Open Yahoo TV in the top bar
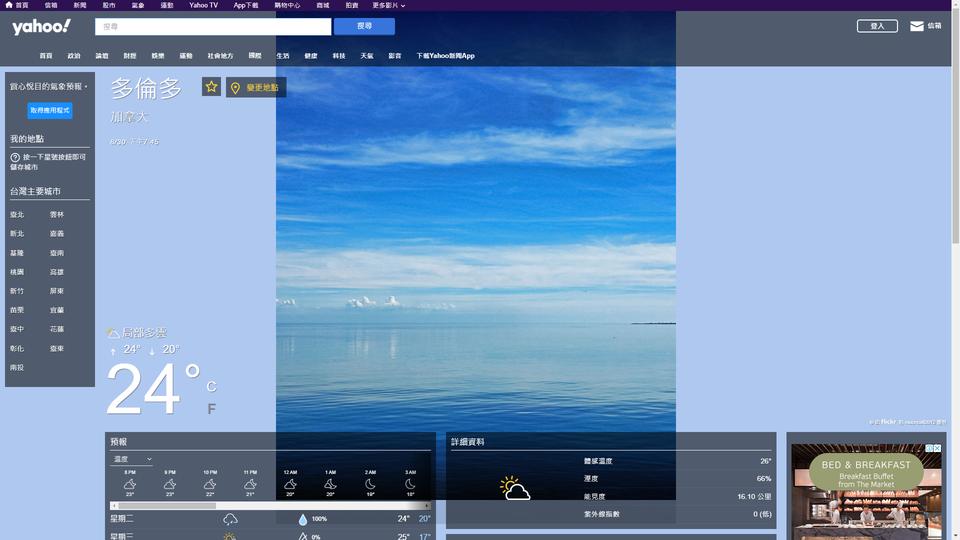960x540 pixels. click(x=203, y=5)
